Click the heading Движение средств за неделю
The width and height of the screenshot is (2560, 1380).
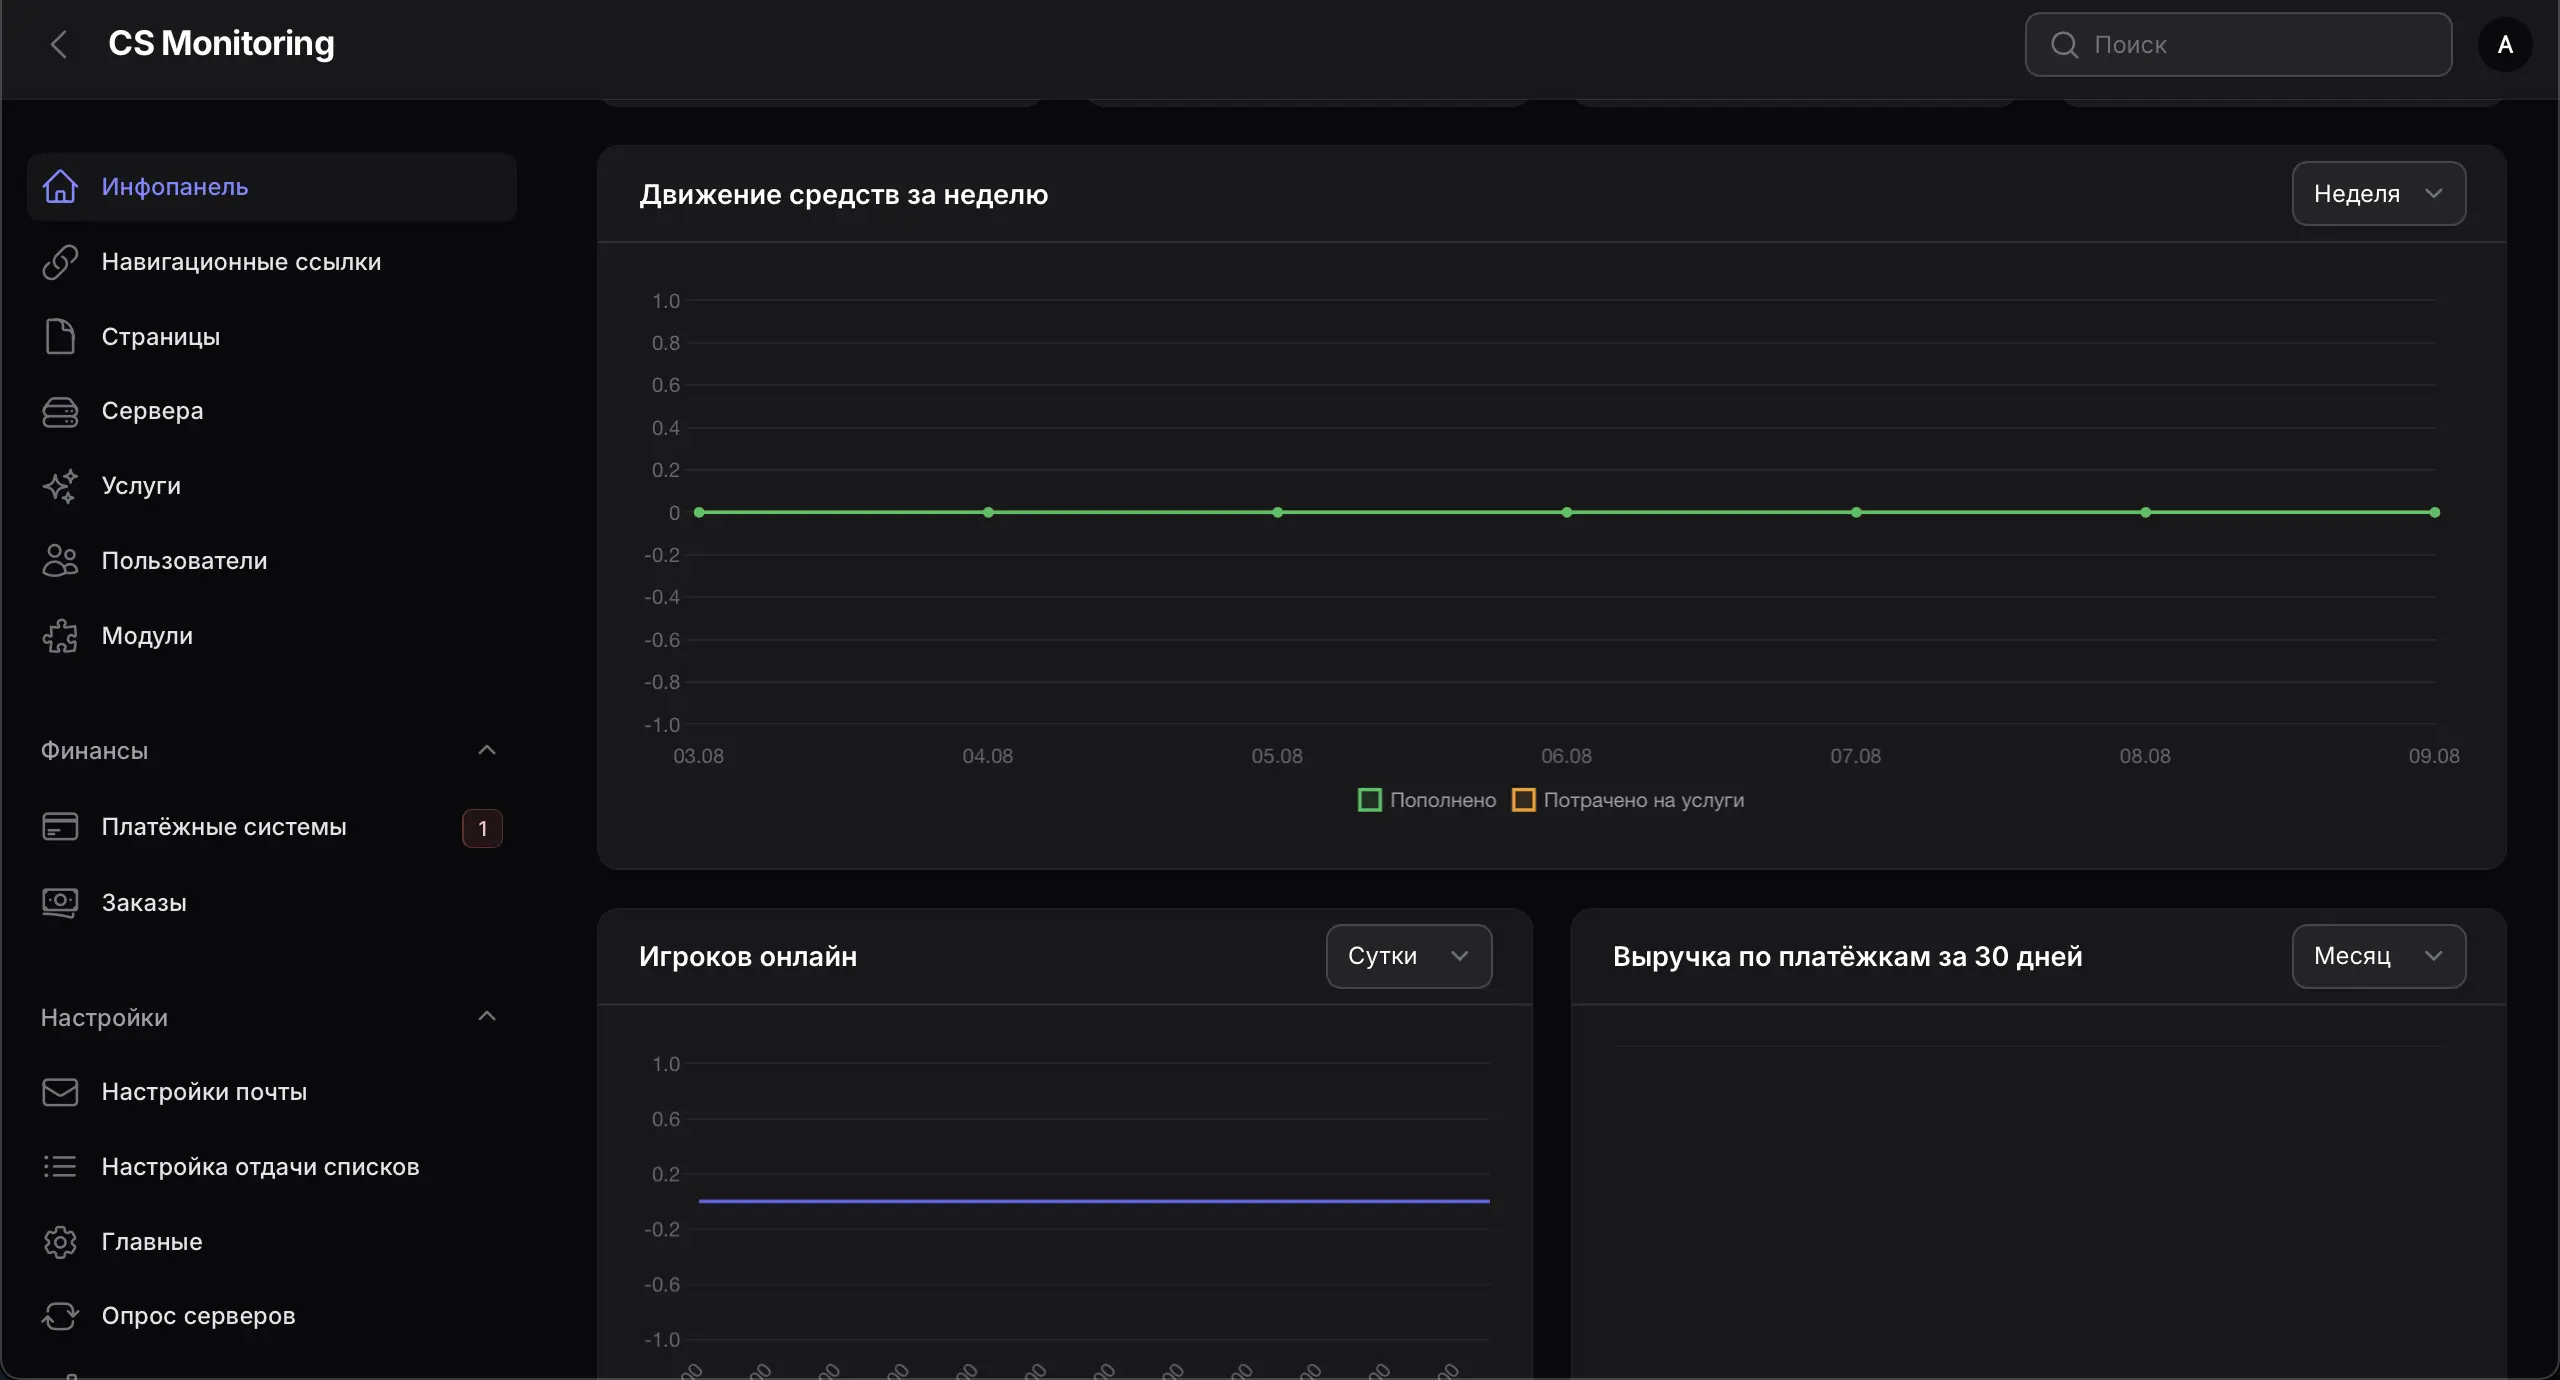coord(844,195)
